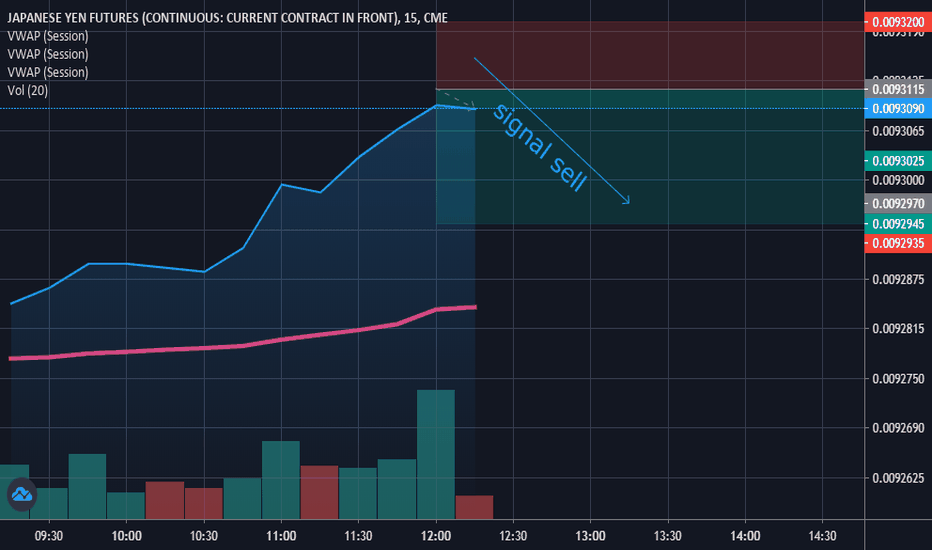Click the 13:30 time axis label
The image size is (932, 550).
667,536
